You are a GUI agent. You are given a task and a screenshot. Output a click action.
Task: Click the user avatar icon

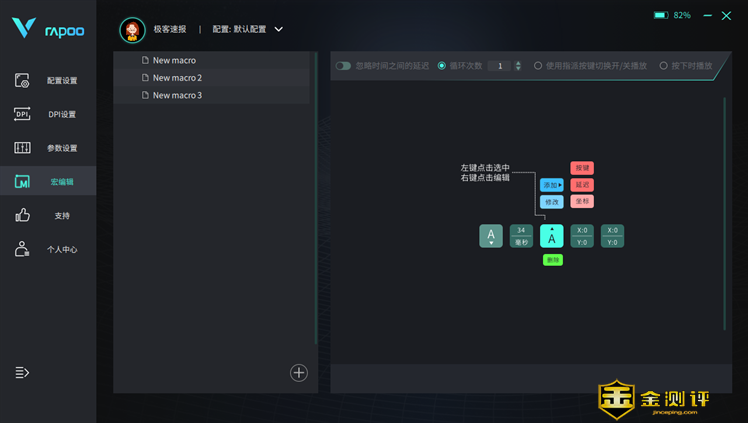[x=132, y=30]
